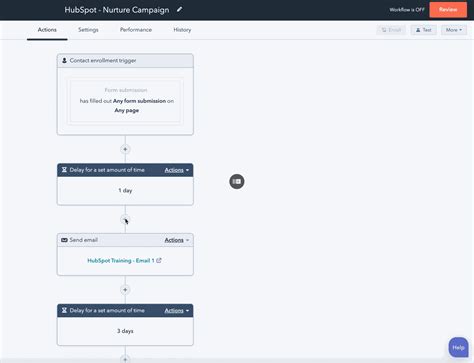View the History tab
The image size is (474, 363).
pyautogui.click(x=182, y=30)
